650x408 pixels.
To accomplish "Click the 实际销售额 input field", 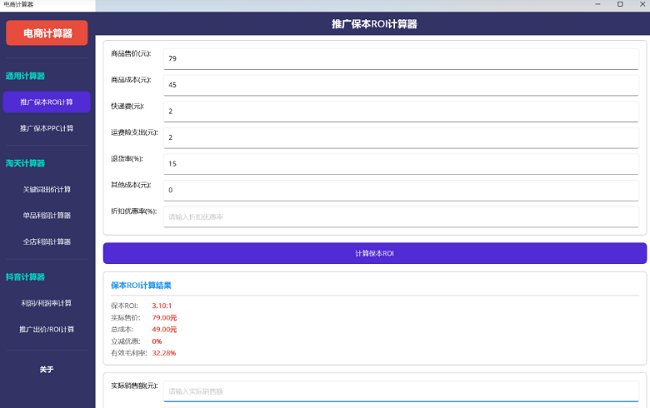I will click(400, 391).
